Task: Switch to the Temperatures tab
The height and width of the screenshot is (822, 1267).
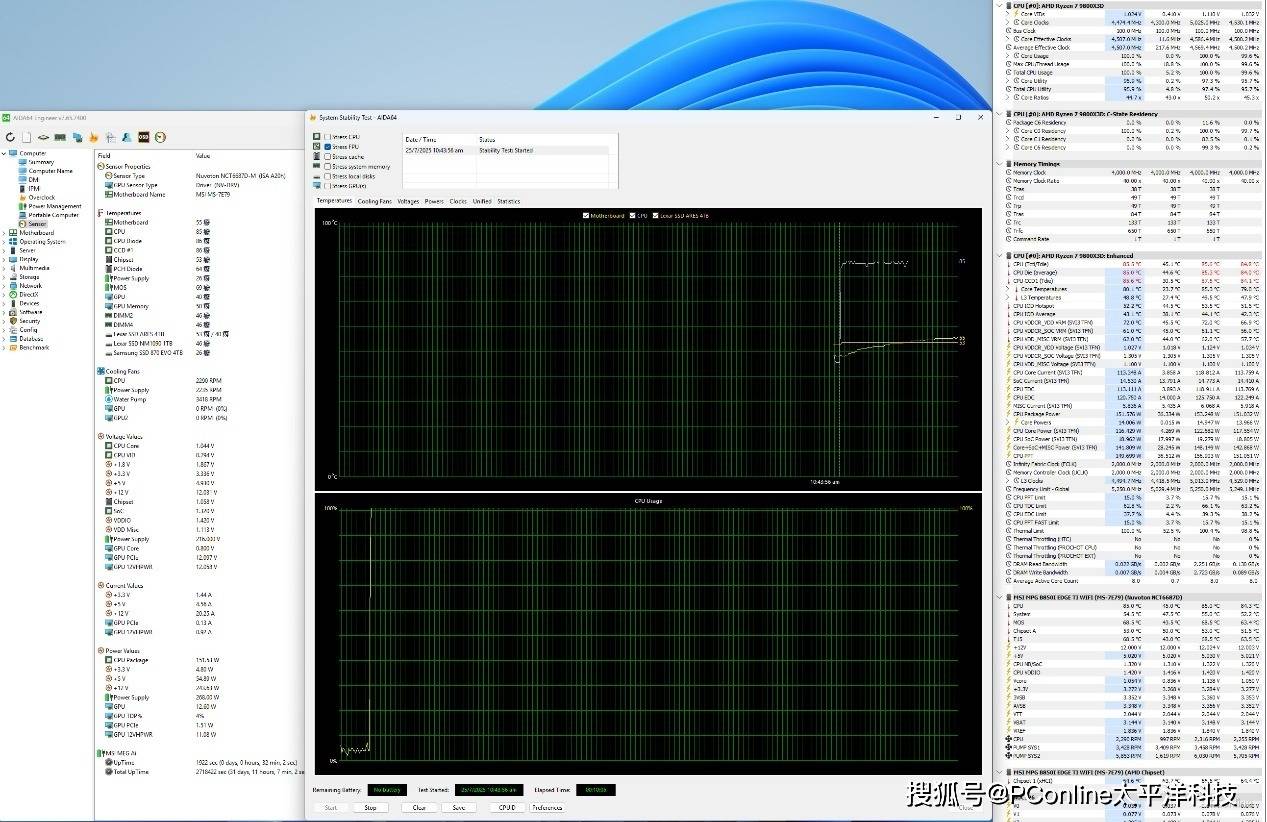Action: pos(334,201)
